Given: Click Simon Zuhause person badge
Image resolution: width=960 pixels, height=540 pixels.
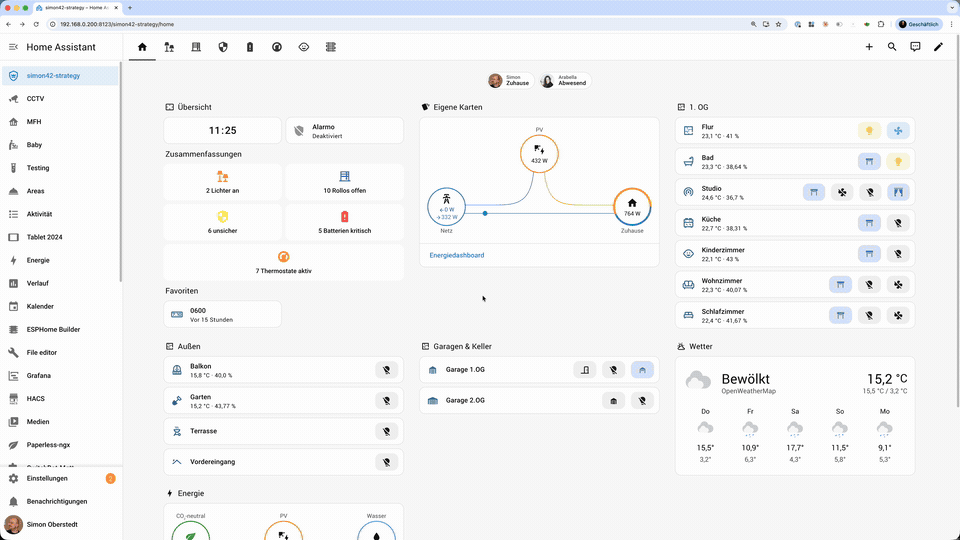Looking at the screenshot, I should (x=509, y=81).
